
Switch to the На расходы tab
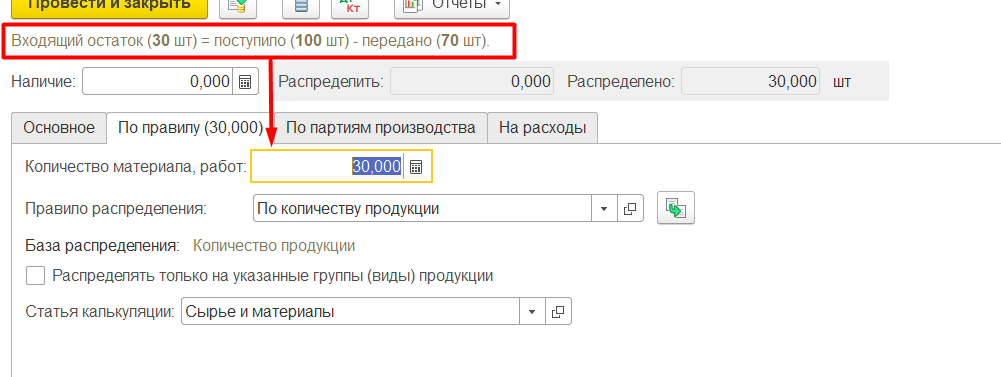point(542,128)
